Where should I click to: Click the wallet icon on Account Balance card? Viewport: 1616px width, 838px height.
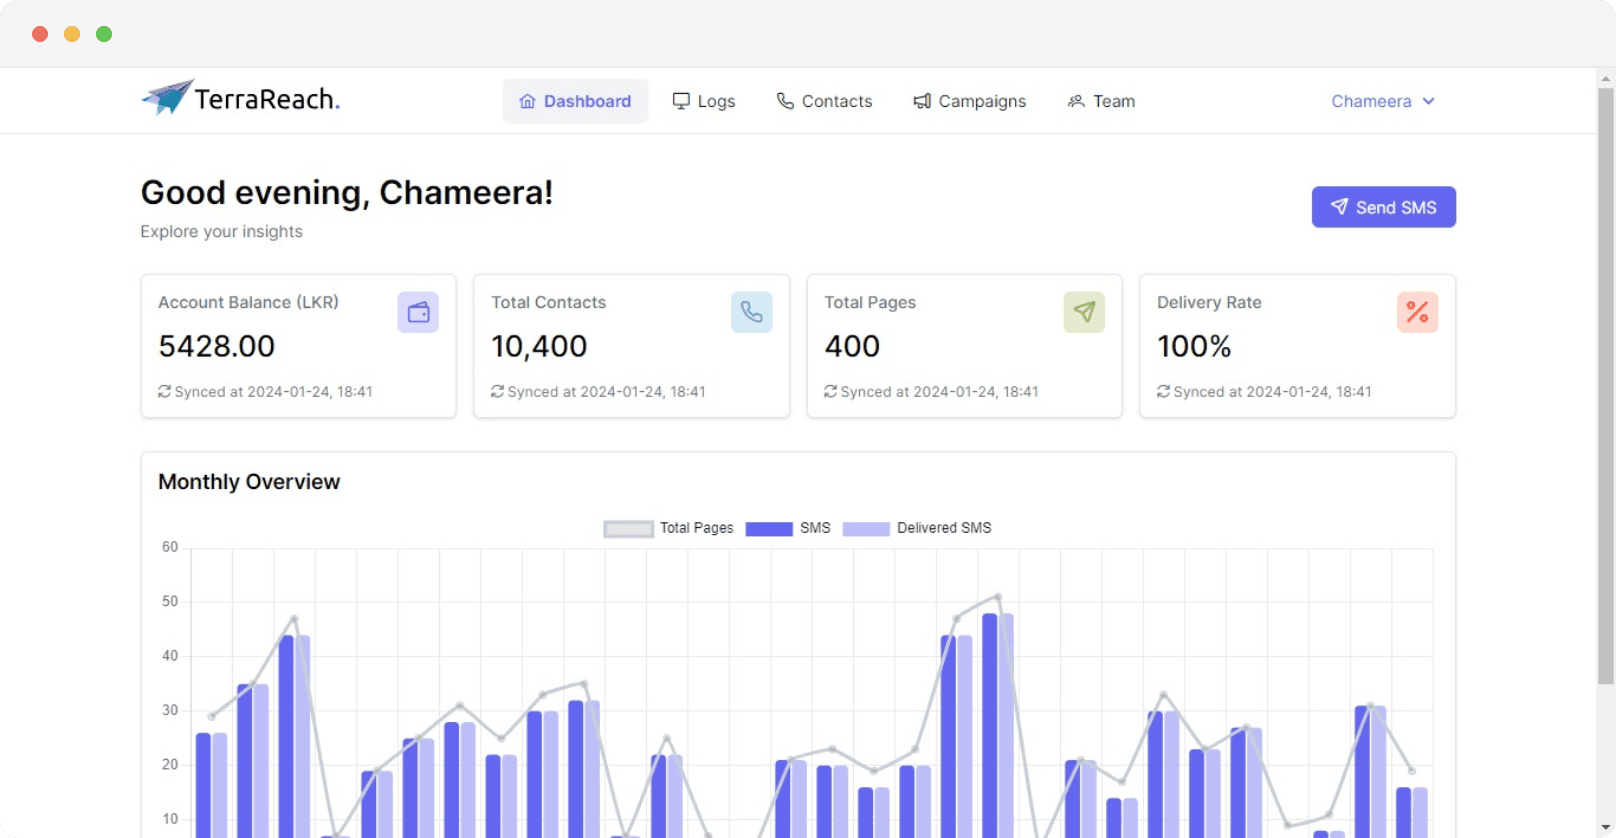tap(418, 313)
